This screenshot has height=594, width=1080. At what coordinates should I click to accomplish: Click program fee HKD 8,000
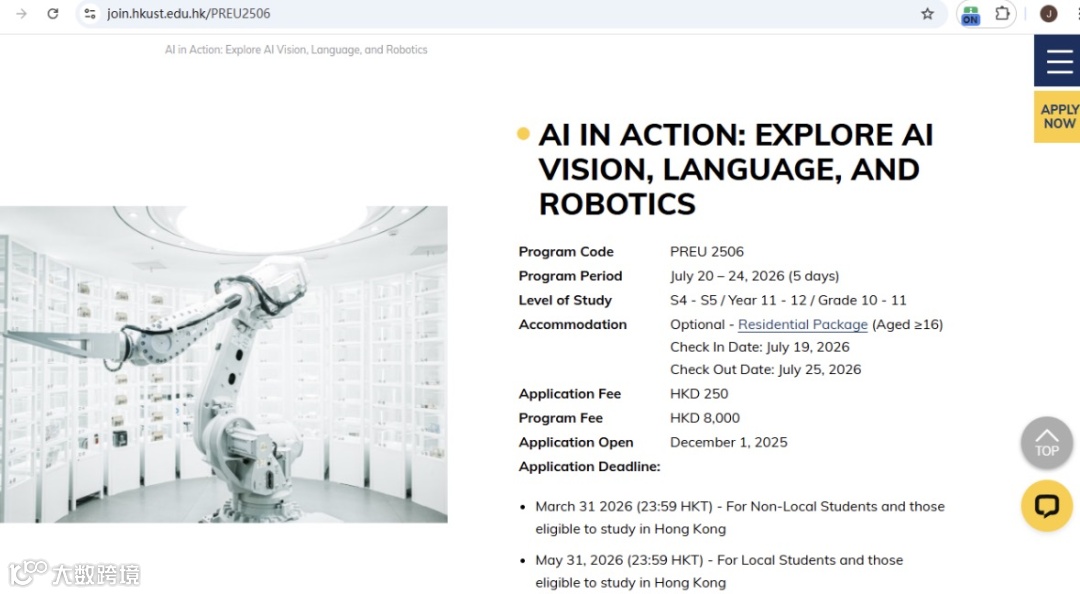705,418
